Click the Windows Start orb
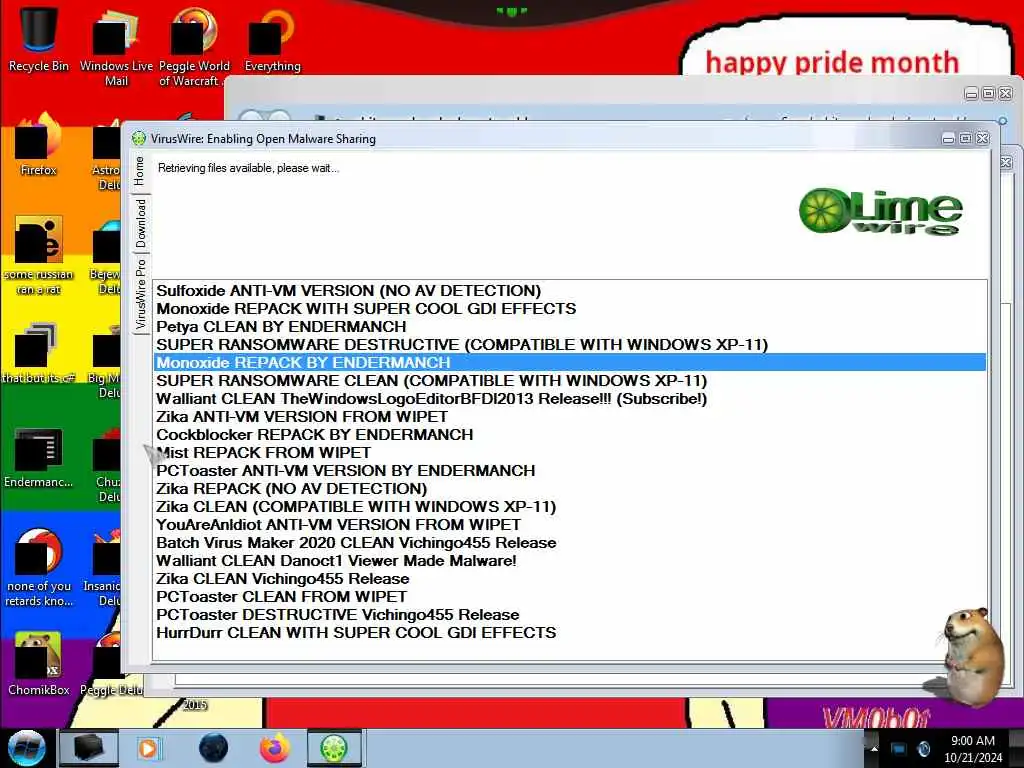 pyautogui.click(x=27, y=748)
